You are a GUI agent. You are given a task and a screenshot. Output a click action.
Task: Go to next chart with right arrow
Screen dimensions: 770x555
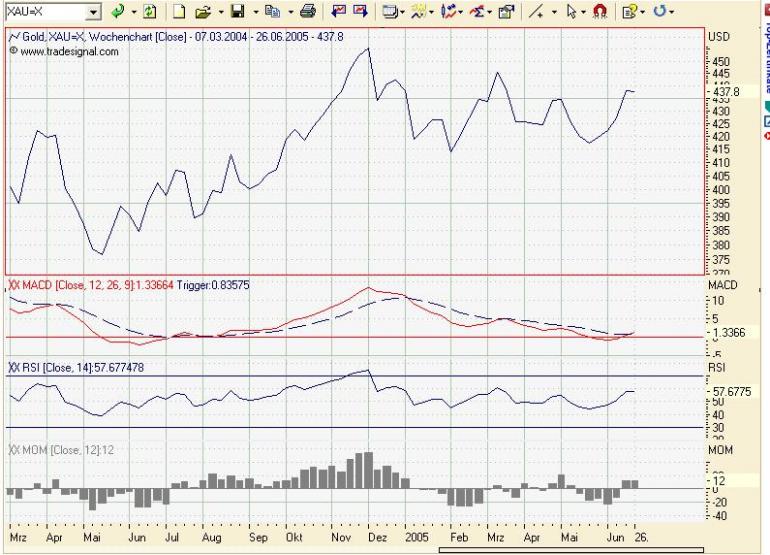pyautogui.click(x=360, y=11)
